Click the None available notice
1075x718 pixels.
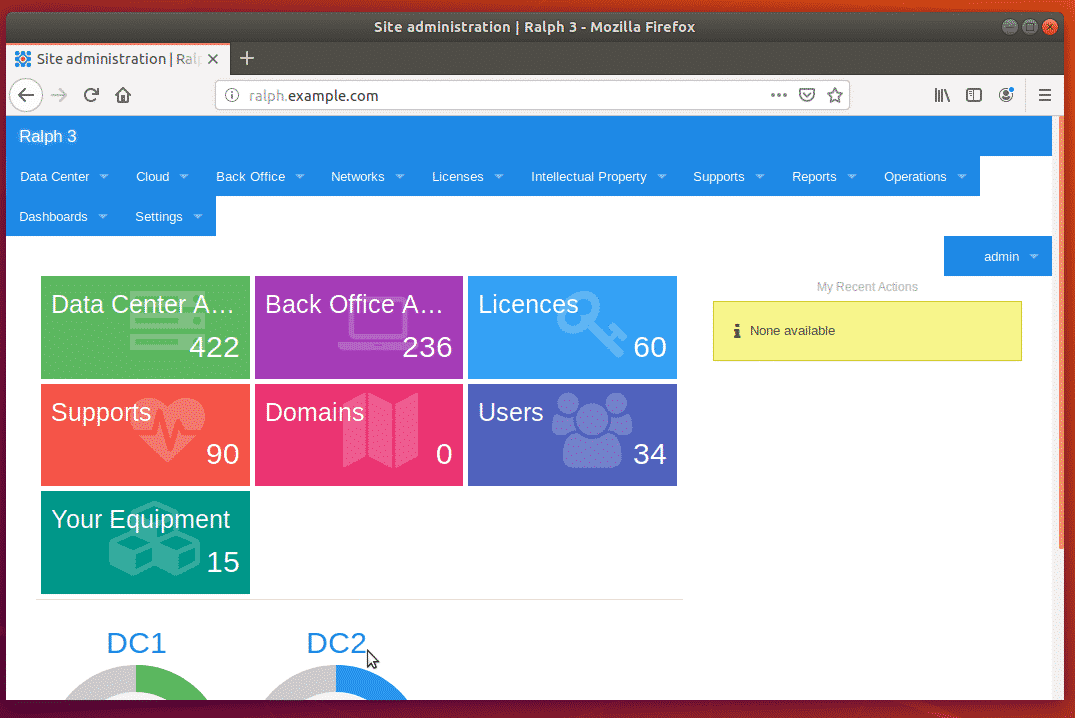pyautogui.click(x=867, y=331)
